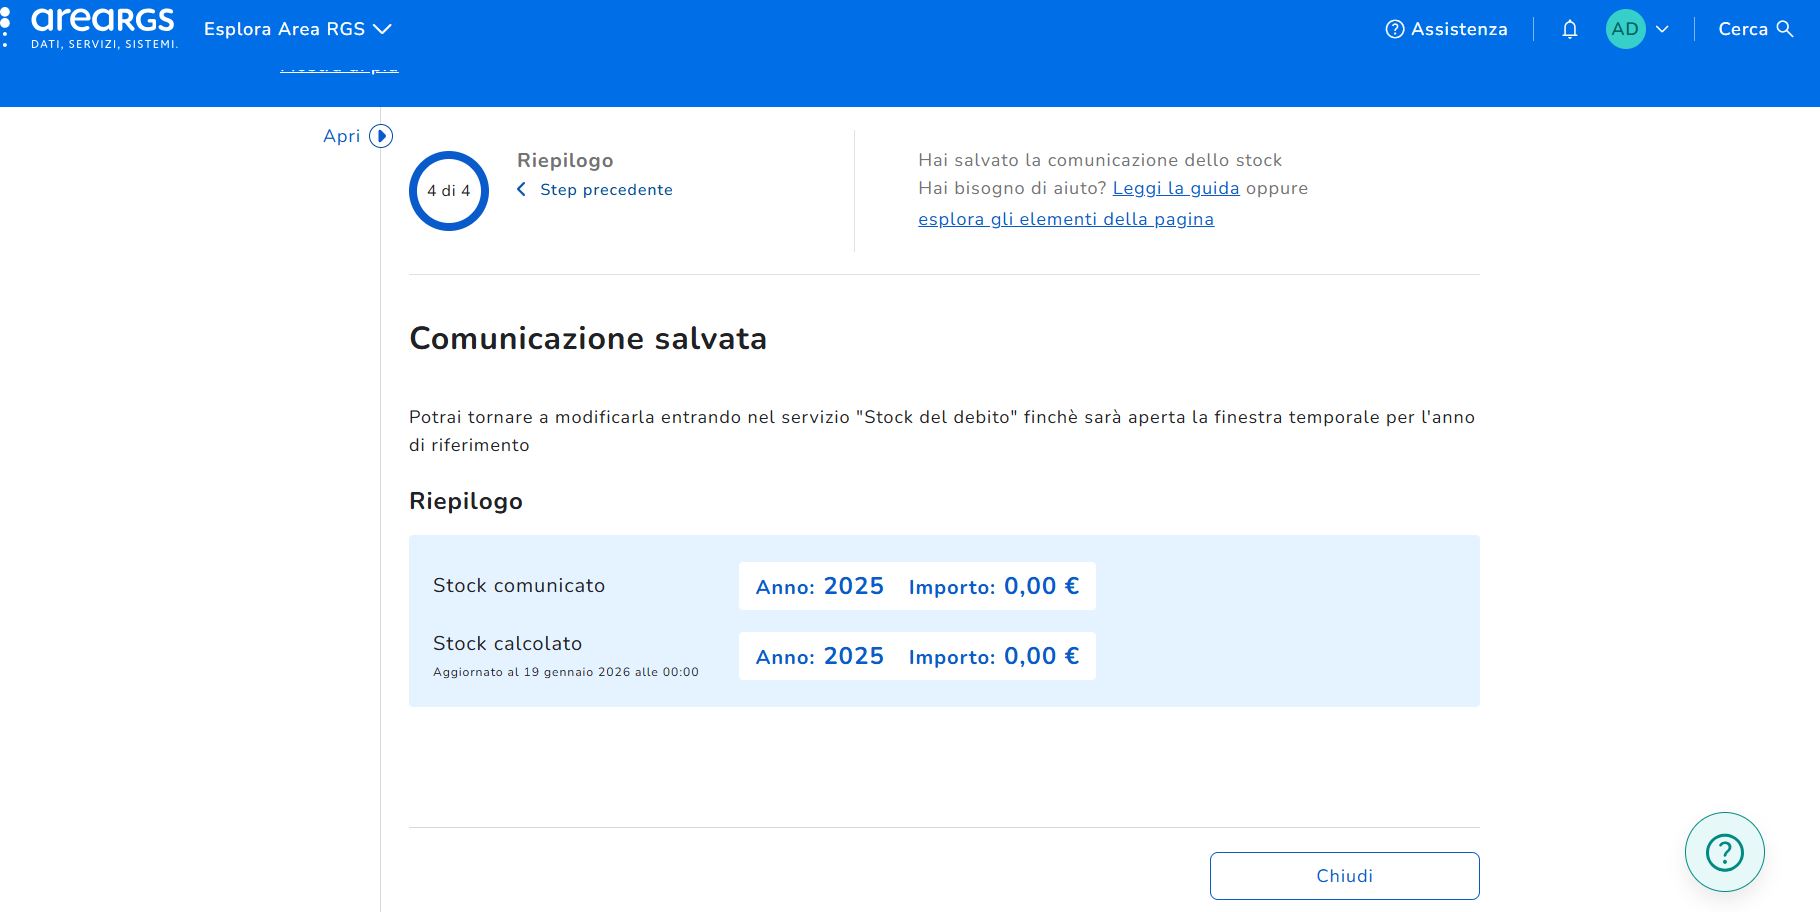Expand the side panel with Apri arrow
The height and width of the screenshot is (912, 1820).
pyautogui.click(x=381, y=136)
